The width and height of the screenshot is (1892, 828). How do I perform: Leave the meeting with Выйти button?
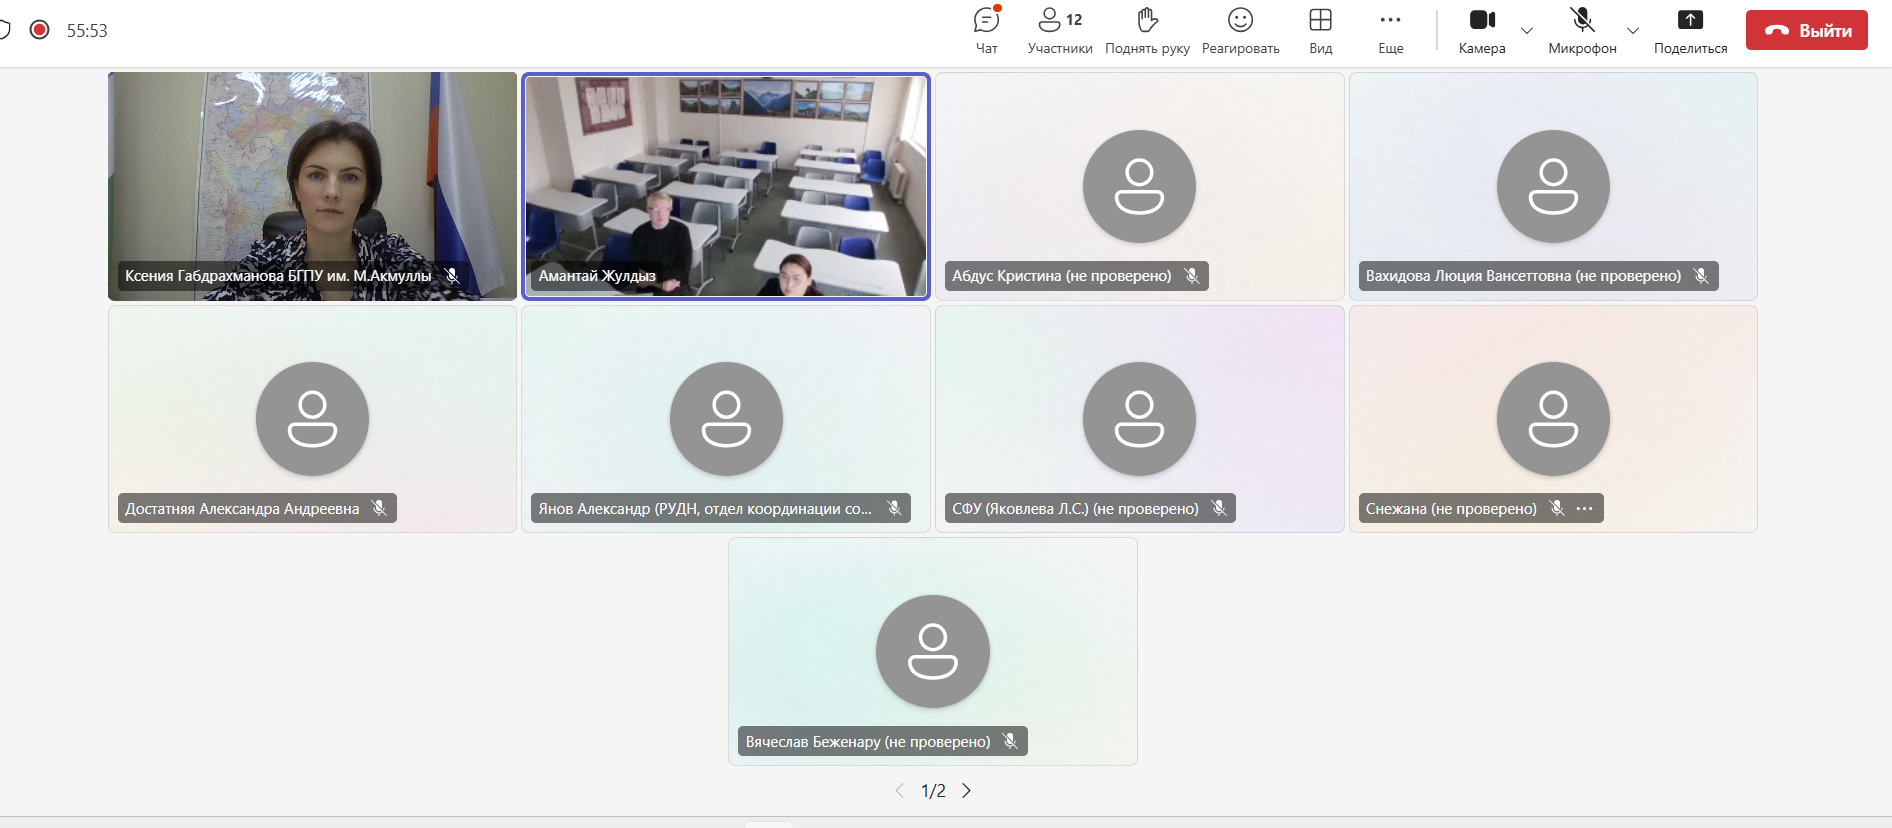point(1806,30)
